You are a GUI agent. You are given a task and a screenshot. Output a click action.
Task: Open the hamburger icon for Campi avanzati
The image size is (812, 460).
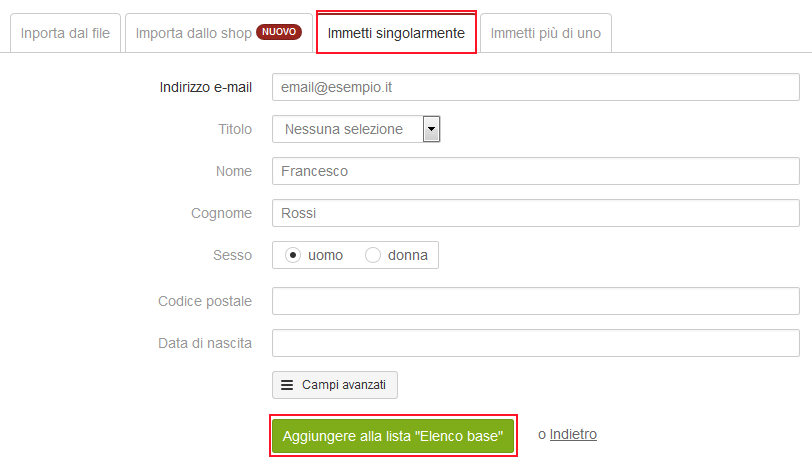[287, 385]
